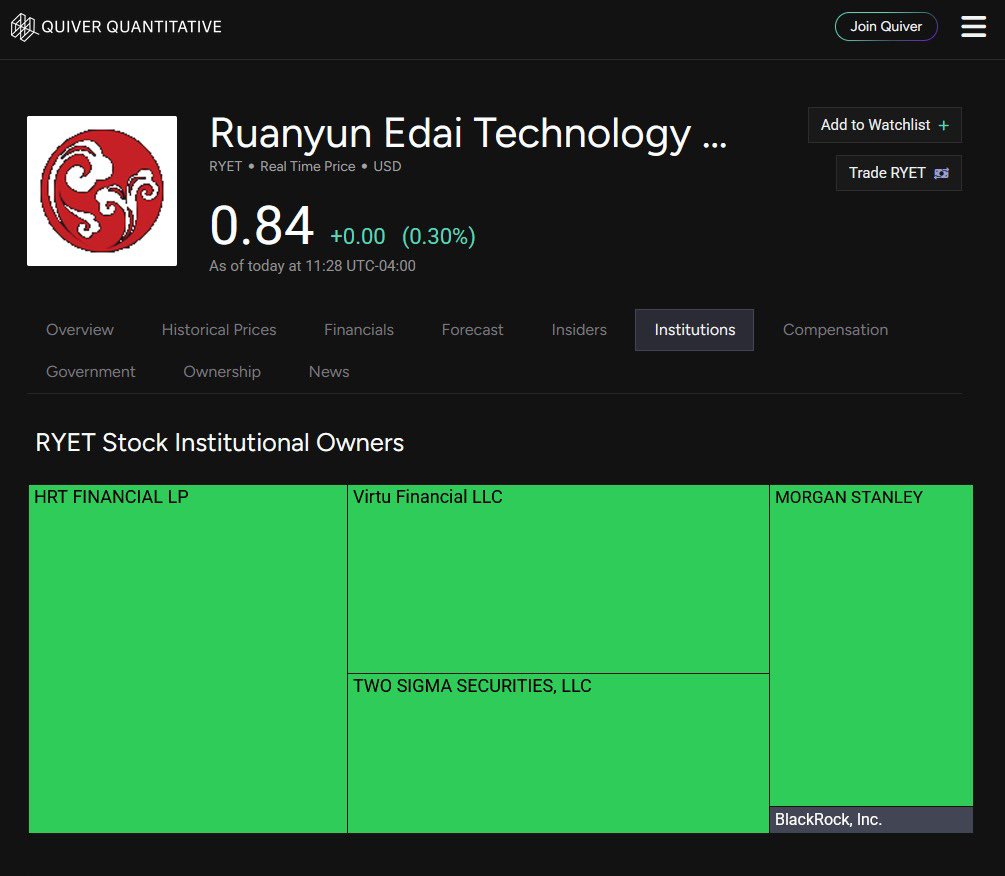1005x876 pixels.
Task: Click the 'Real Time Price' label
Action: click(x=308, y=167)
